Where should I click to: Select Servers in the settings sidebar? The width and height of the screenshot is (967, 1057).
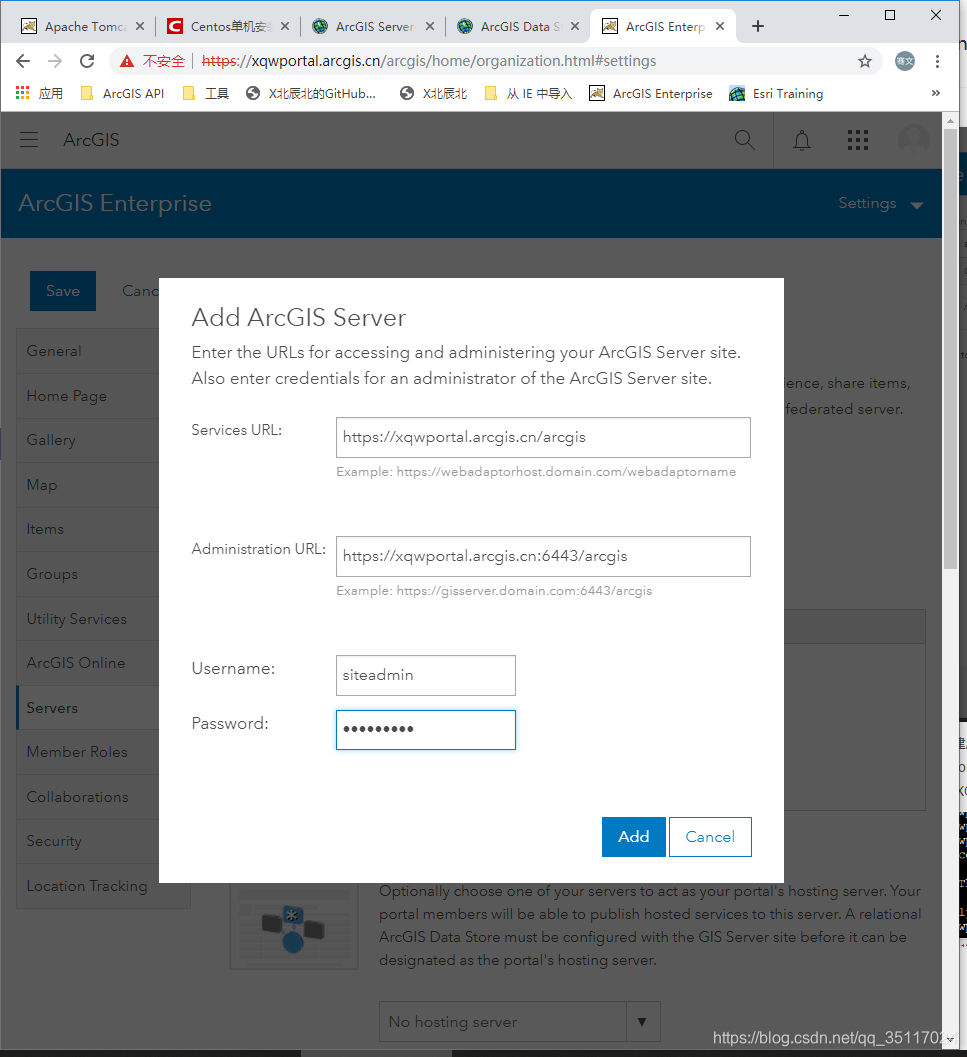pos(88,708)
